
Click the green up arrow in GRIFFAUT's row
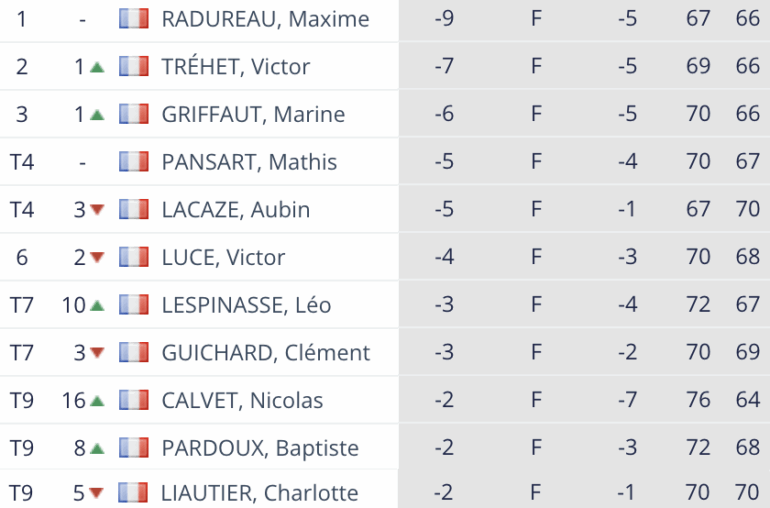point(97,115)
